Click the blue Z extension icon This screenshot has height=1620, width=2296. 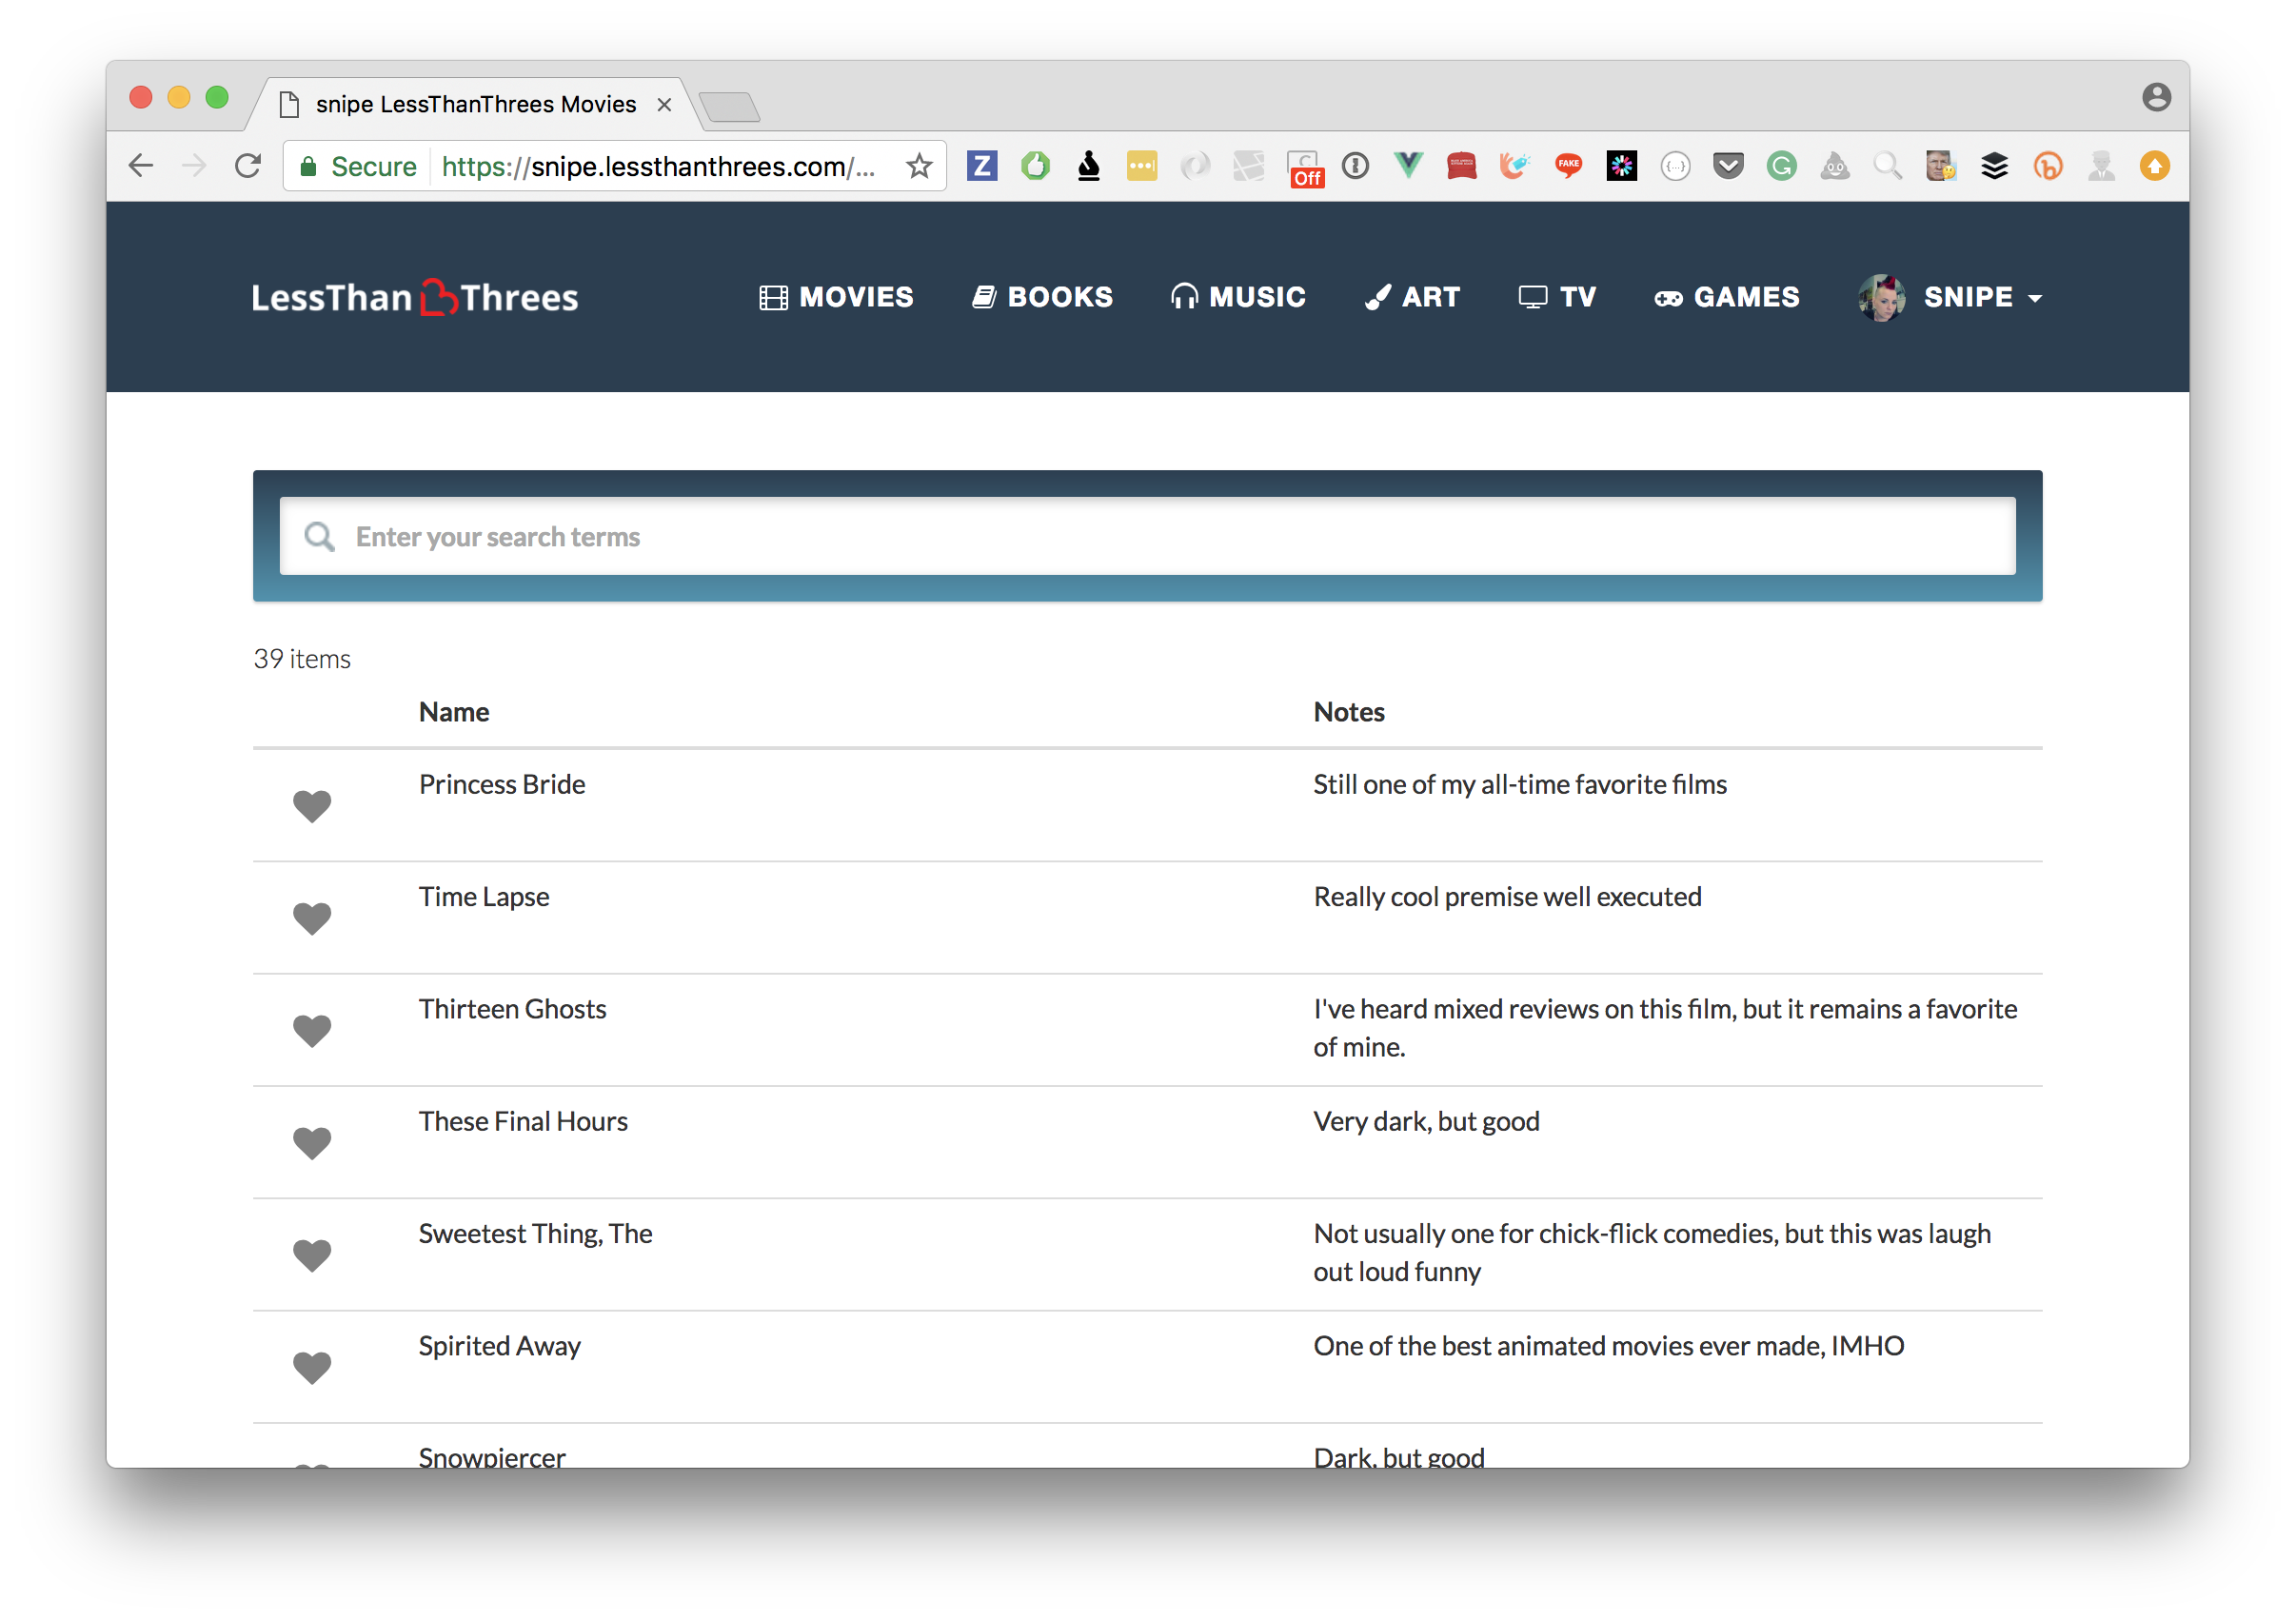coord(982,166)
